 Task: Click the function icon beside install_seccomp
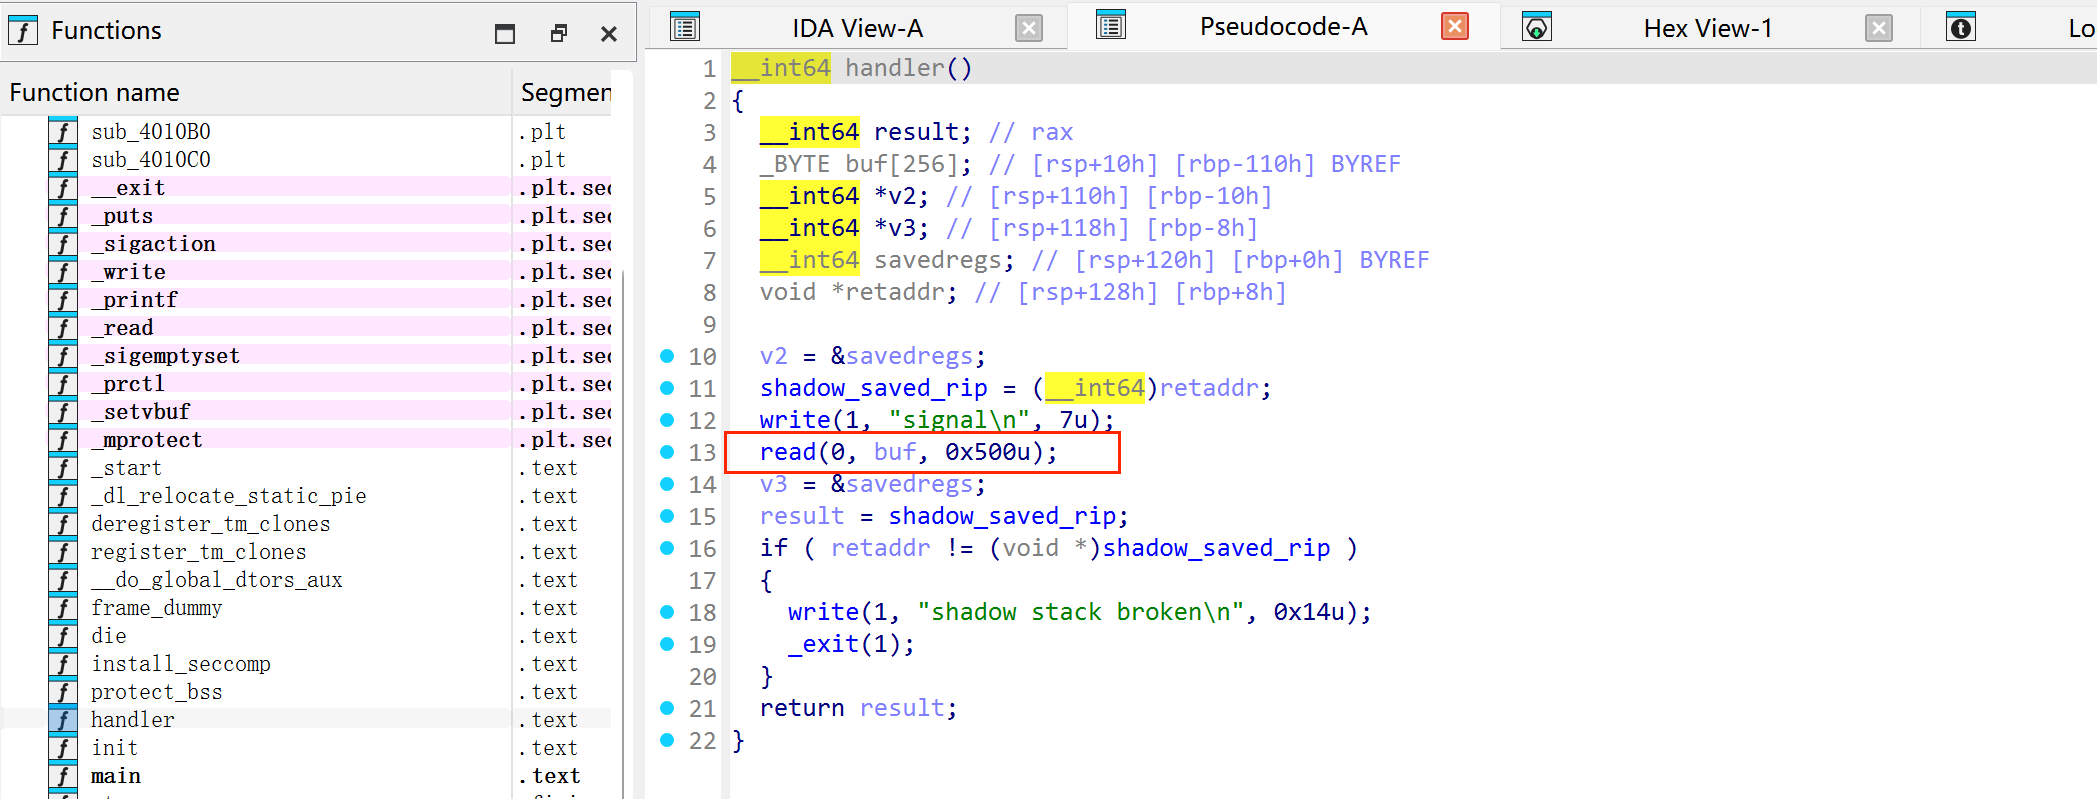click(63, 664)
